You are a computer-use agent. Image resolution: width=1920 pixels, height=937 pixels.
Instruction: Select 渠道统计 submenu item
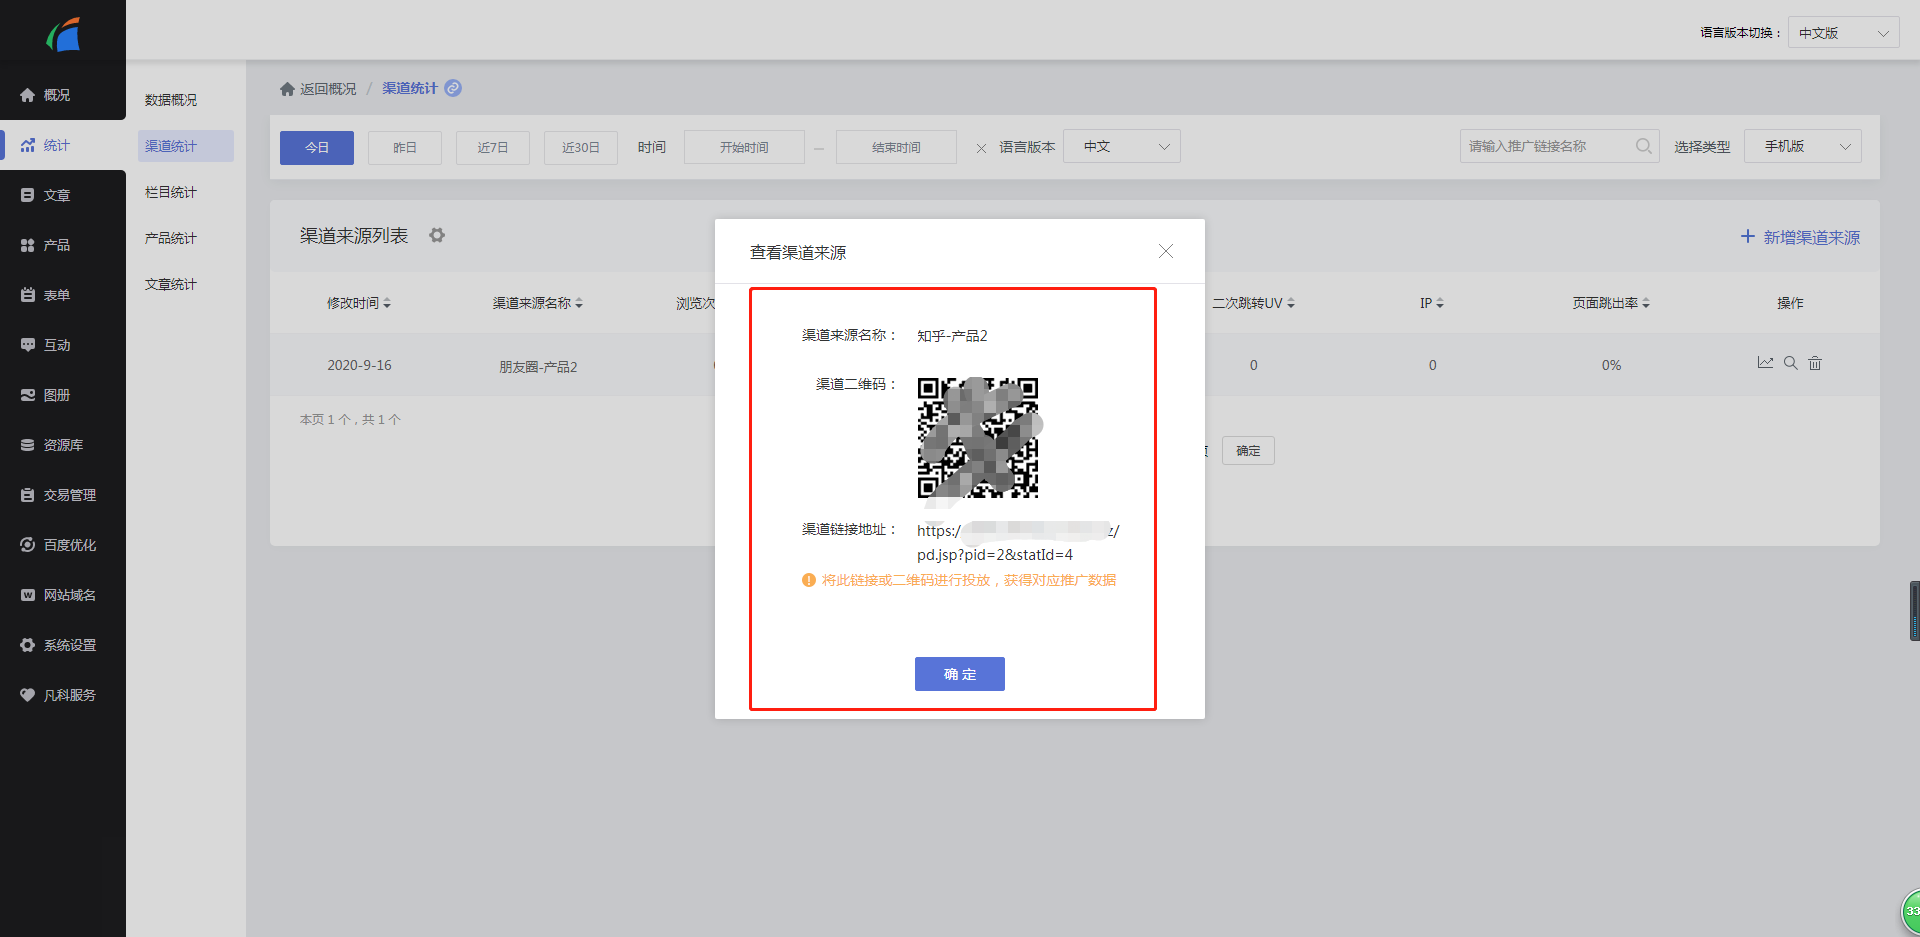tap(186, 146)
